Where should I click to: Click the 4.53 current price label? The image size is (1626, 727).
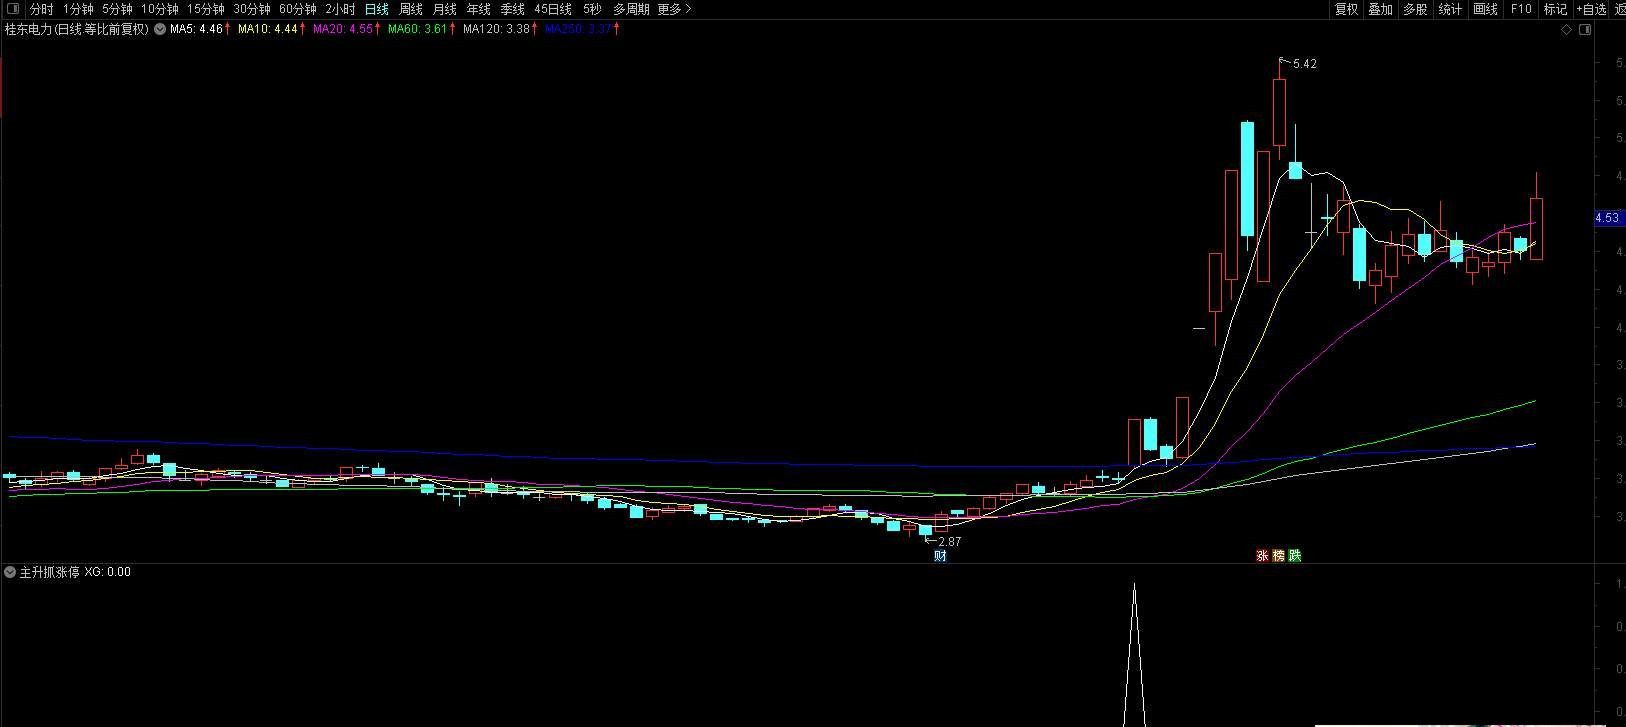pyautogui.click(x=1607, y=218)
